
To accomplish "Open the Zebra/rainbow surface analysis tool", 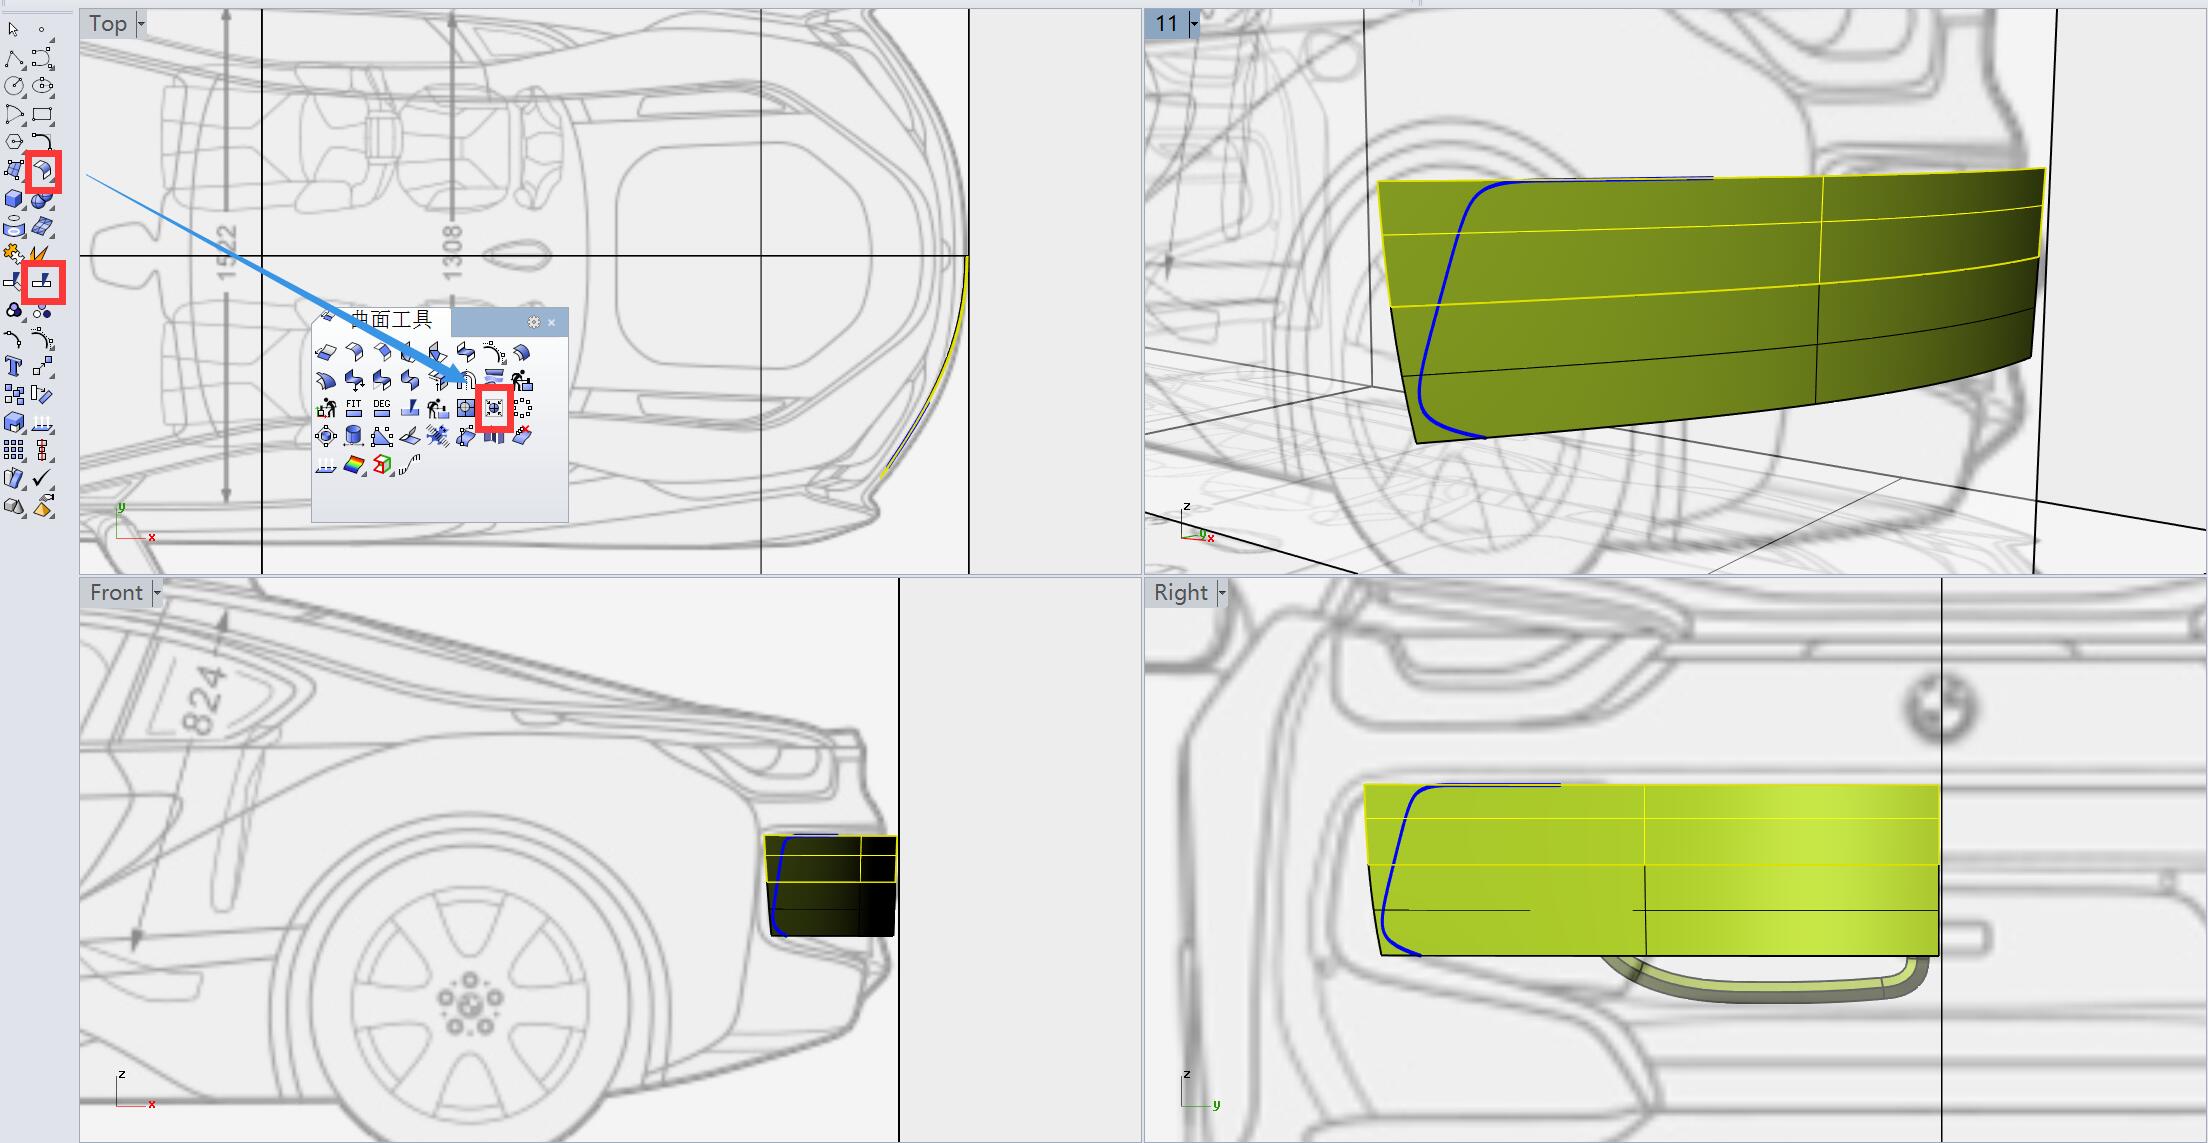I will coord(353,465).
